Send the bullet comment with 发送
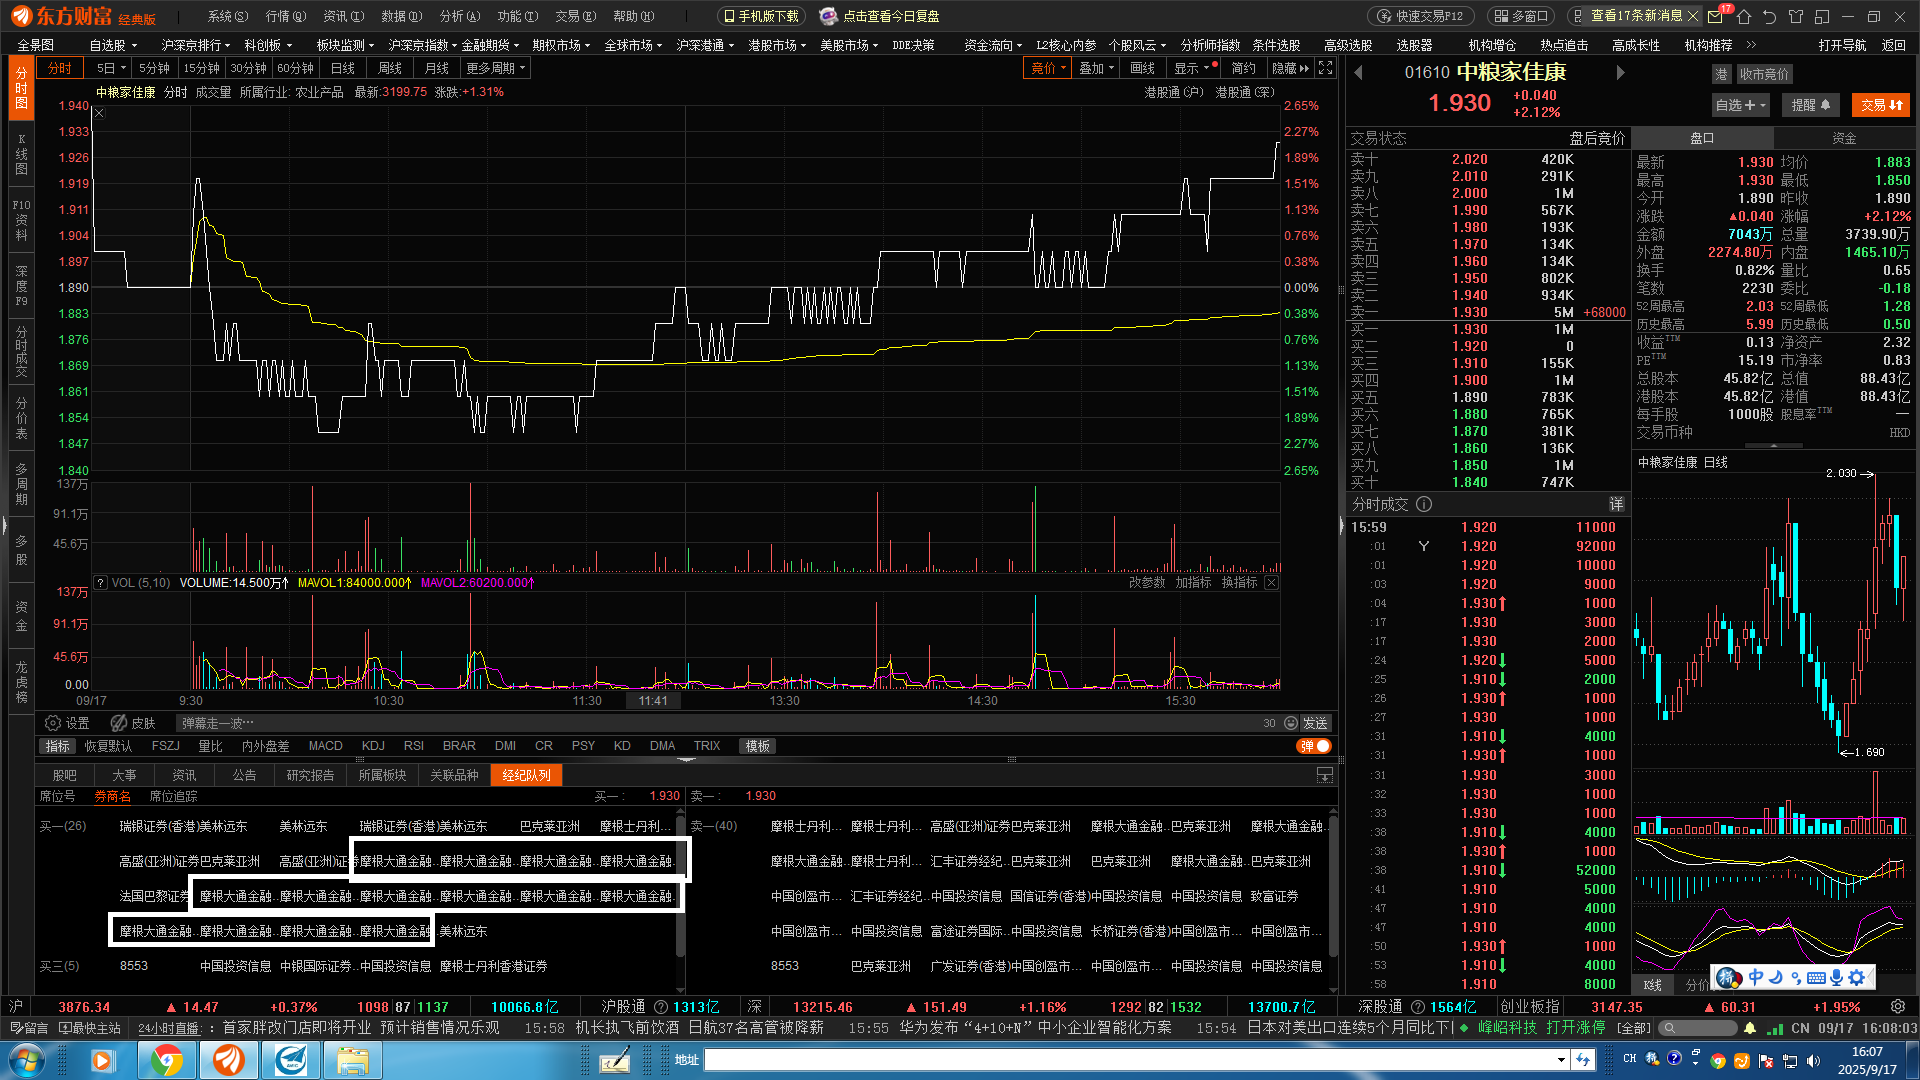Screen dimensions: 1920x1080 [1315, 723]
